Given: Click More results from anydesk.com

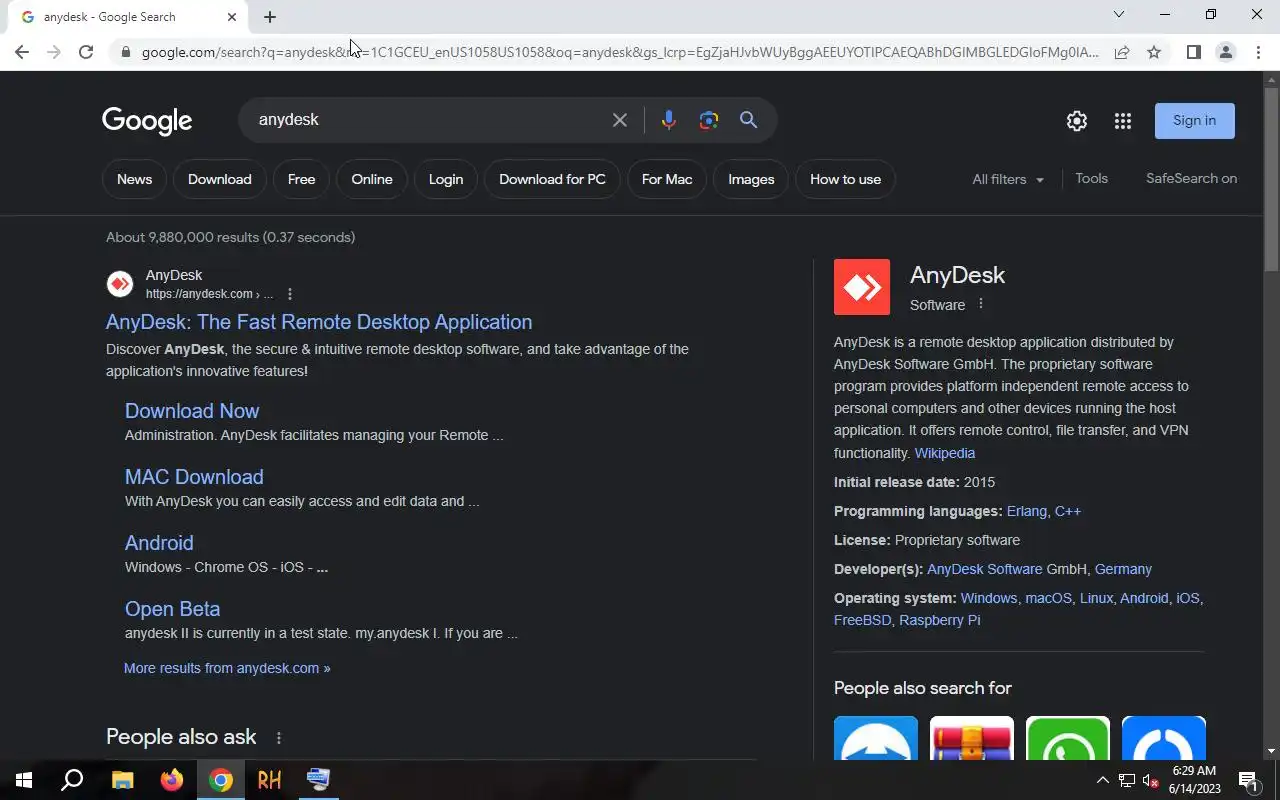Looking at the screenshot, I should [x=227, y=668].
